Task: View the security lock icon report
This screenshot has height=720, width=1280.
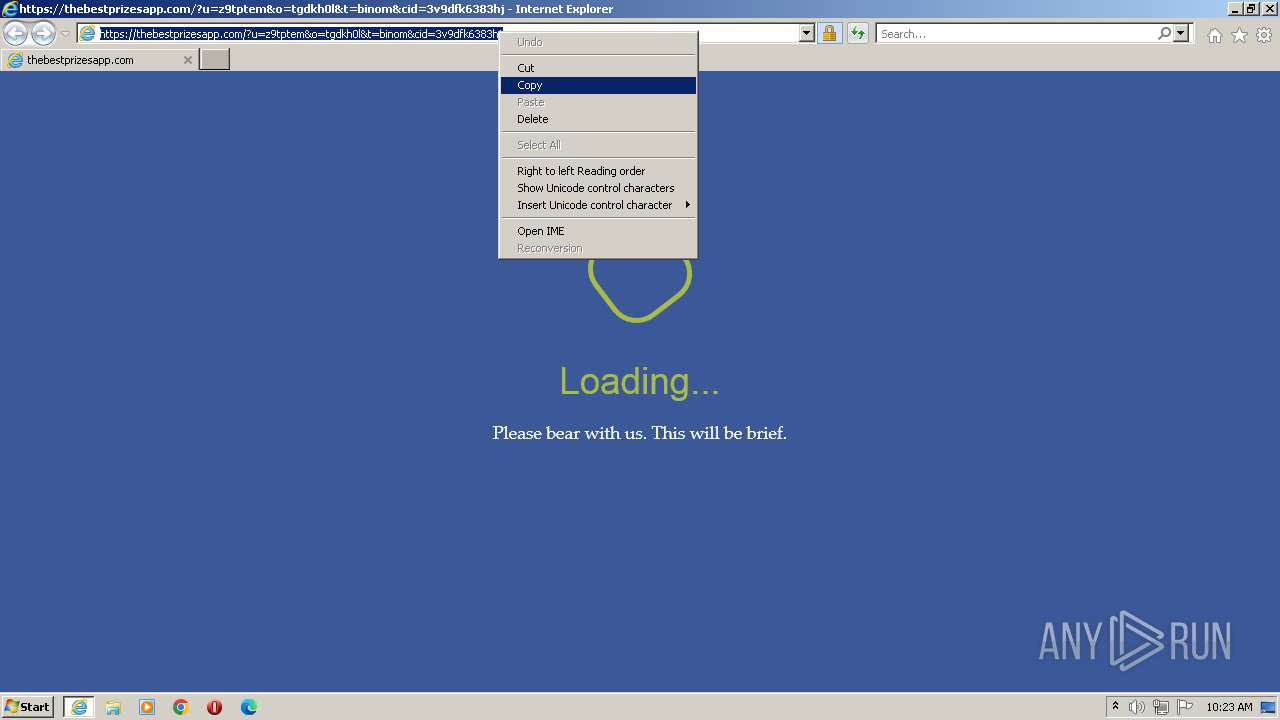Action: pyautogui.click(x=829, y=34)
